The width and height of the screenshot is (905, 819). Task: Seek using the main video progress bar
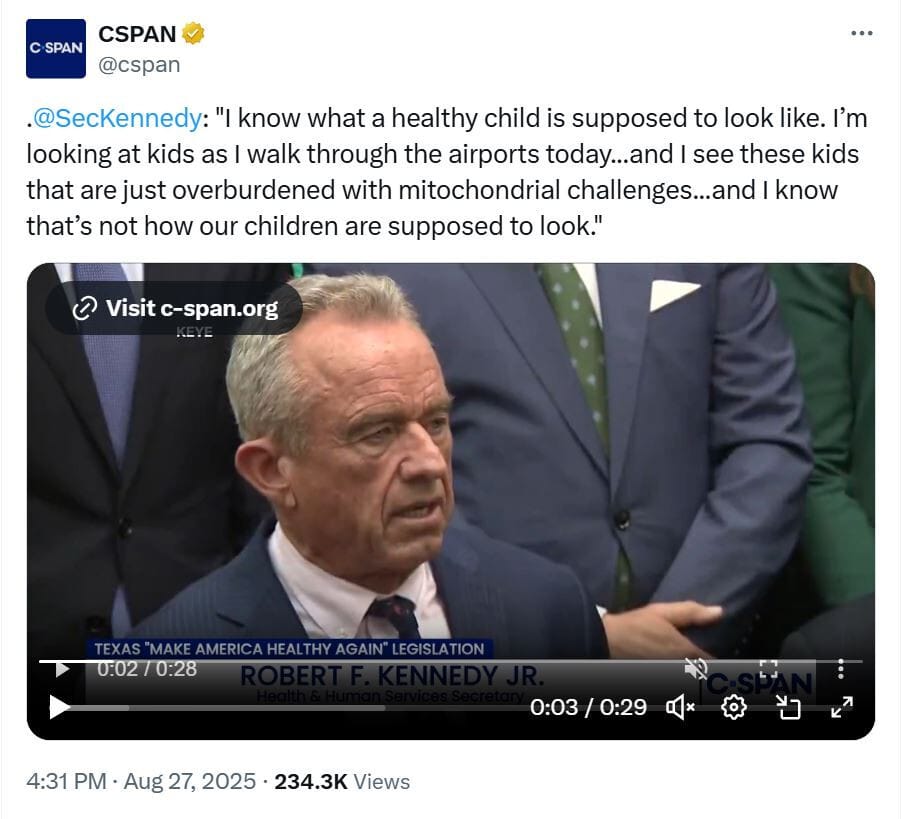227,708
